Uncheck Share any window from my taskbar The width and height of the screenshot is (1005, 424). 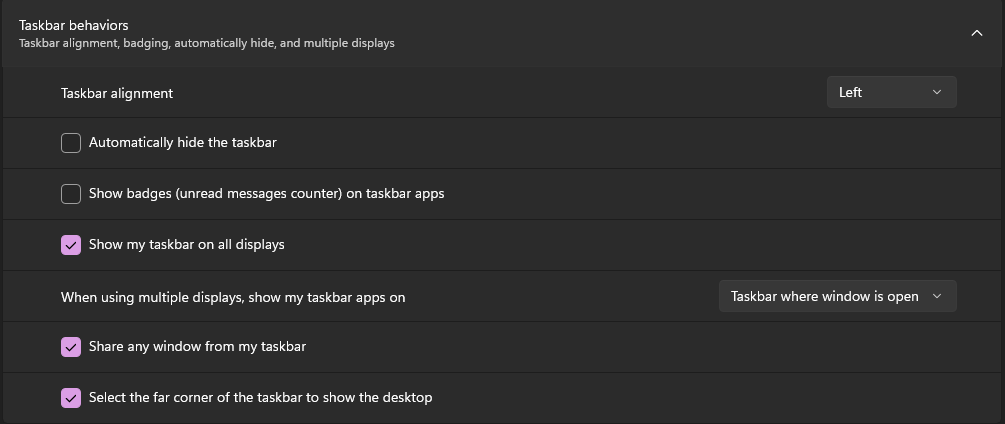pyautogui.click(x=71, y=347)
